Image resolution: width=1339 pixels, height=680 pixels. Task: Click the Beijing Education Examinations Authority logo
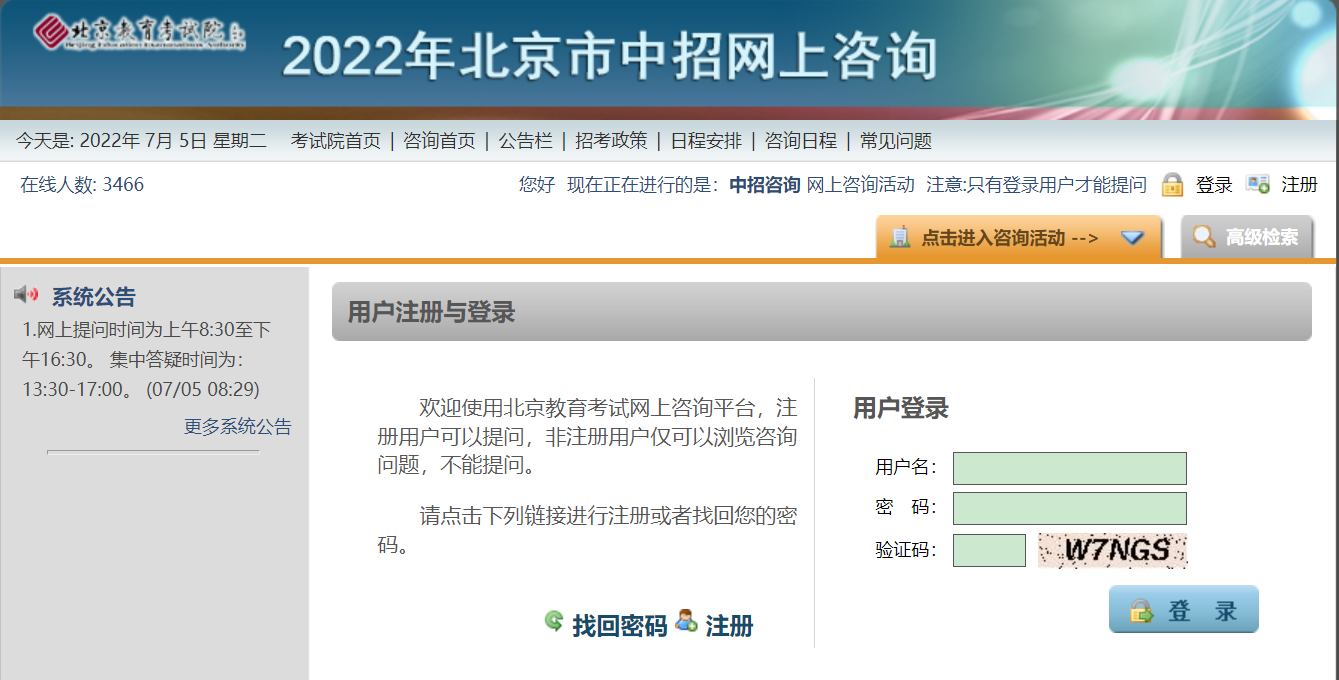(139, 33)
